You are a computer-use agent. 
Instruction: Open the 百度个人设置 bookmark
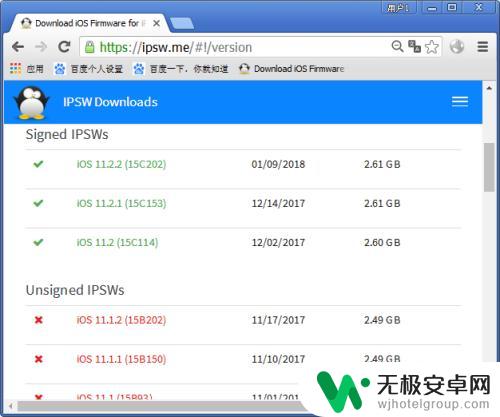click(x=89, y=69)
